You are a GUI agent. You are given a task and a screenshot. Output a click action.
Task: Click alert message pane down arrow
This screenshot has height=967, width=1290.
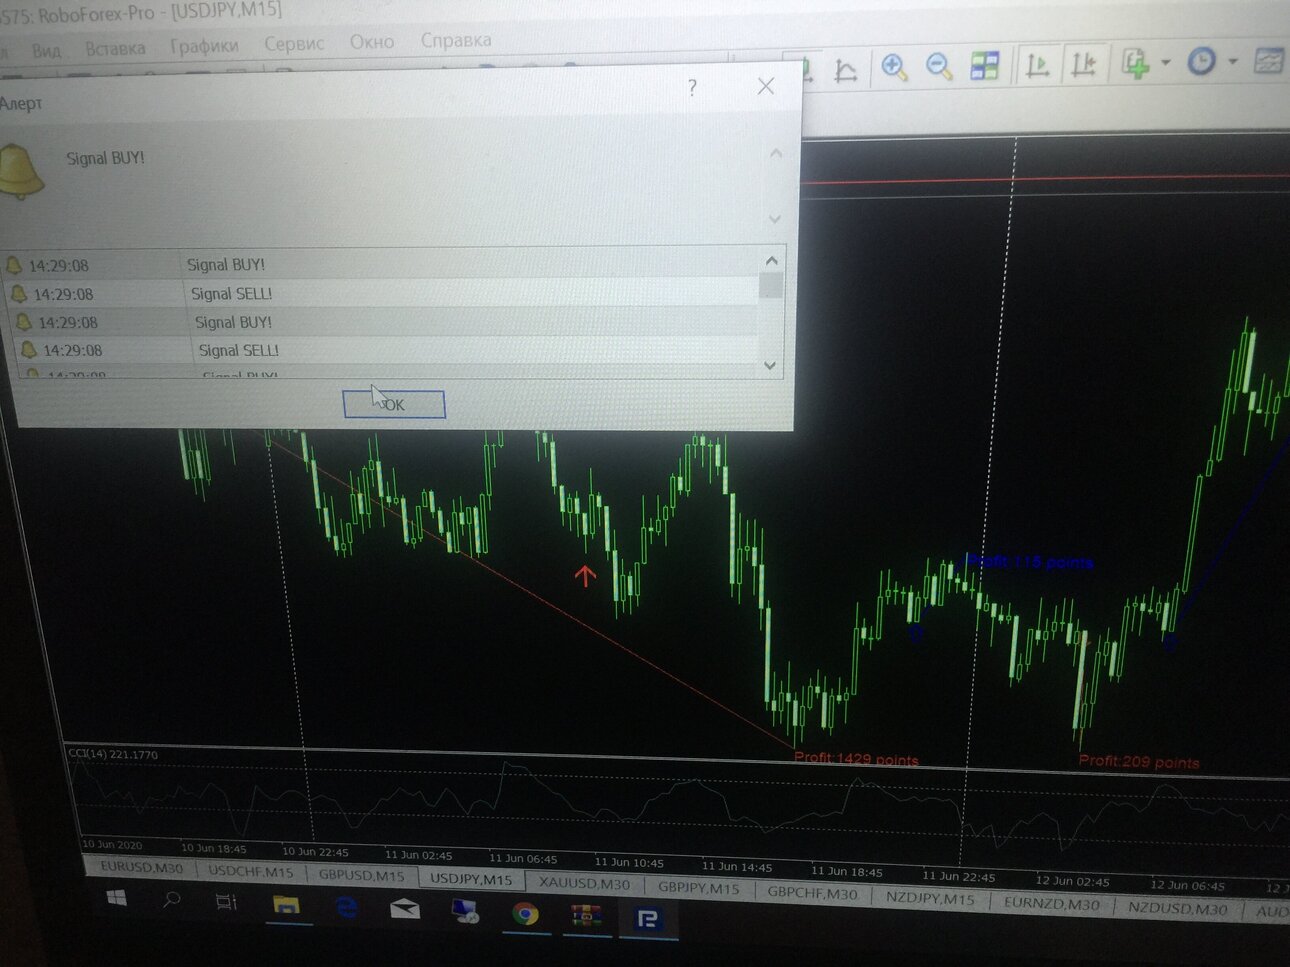(775, 218)
